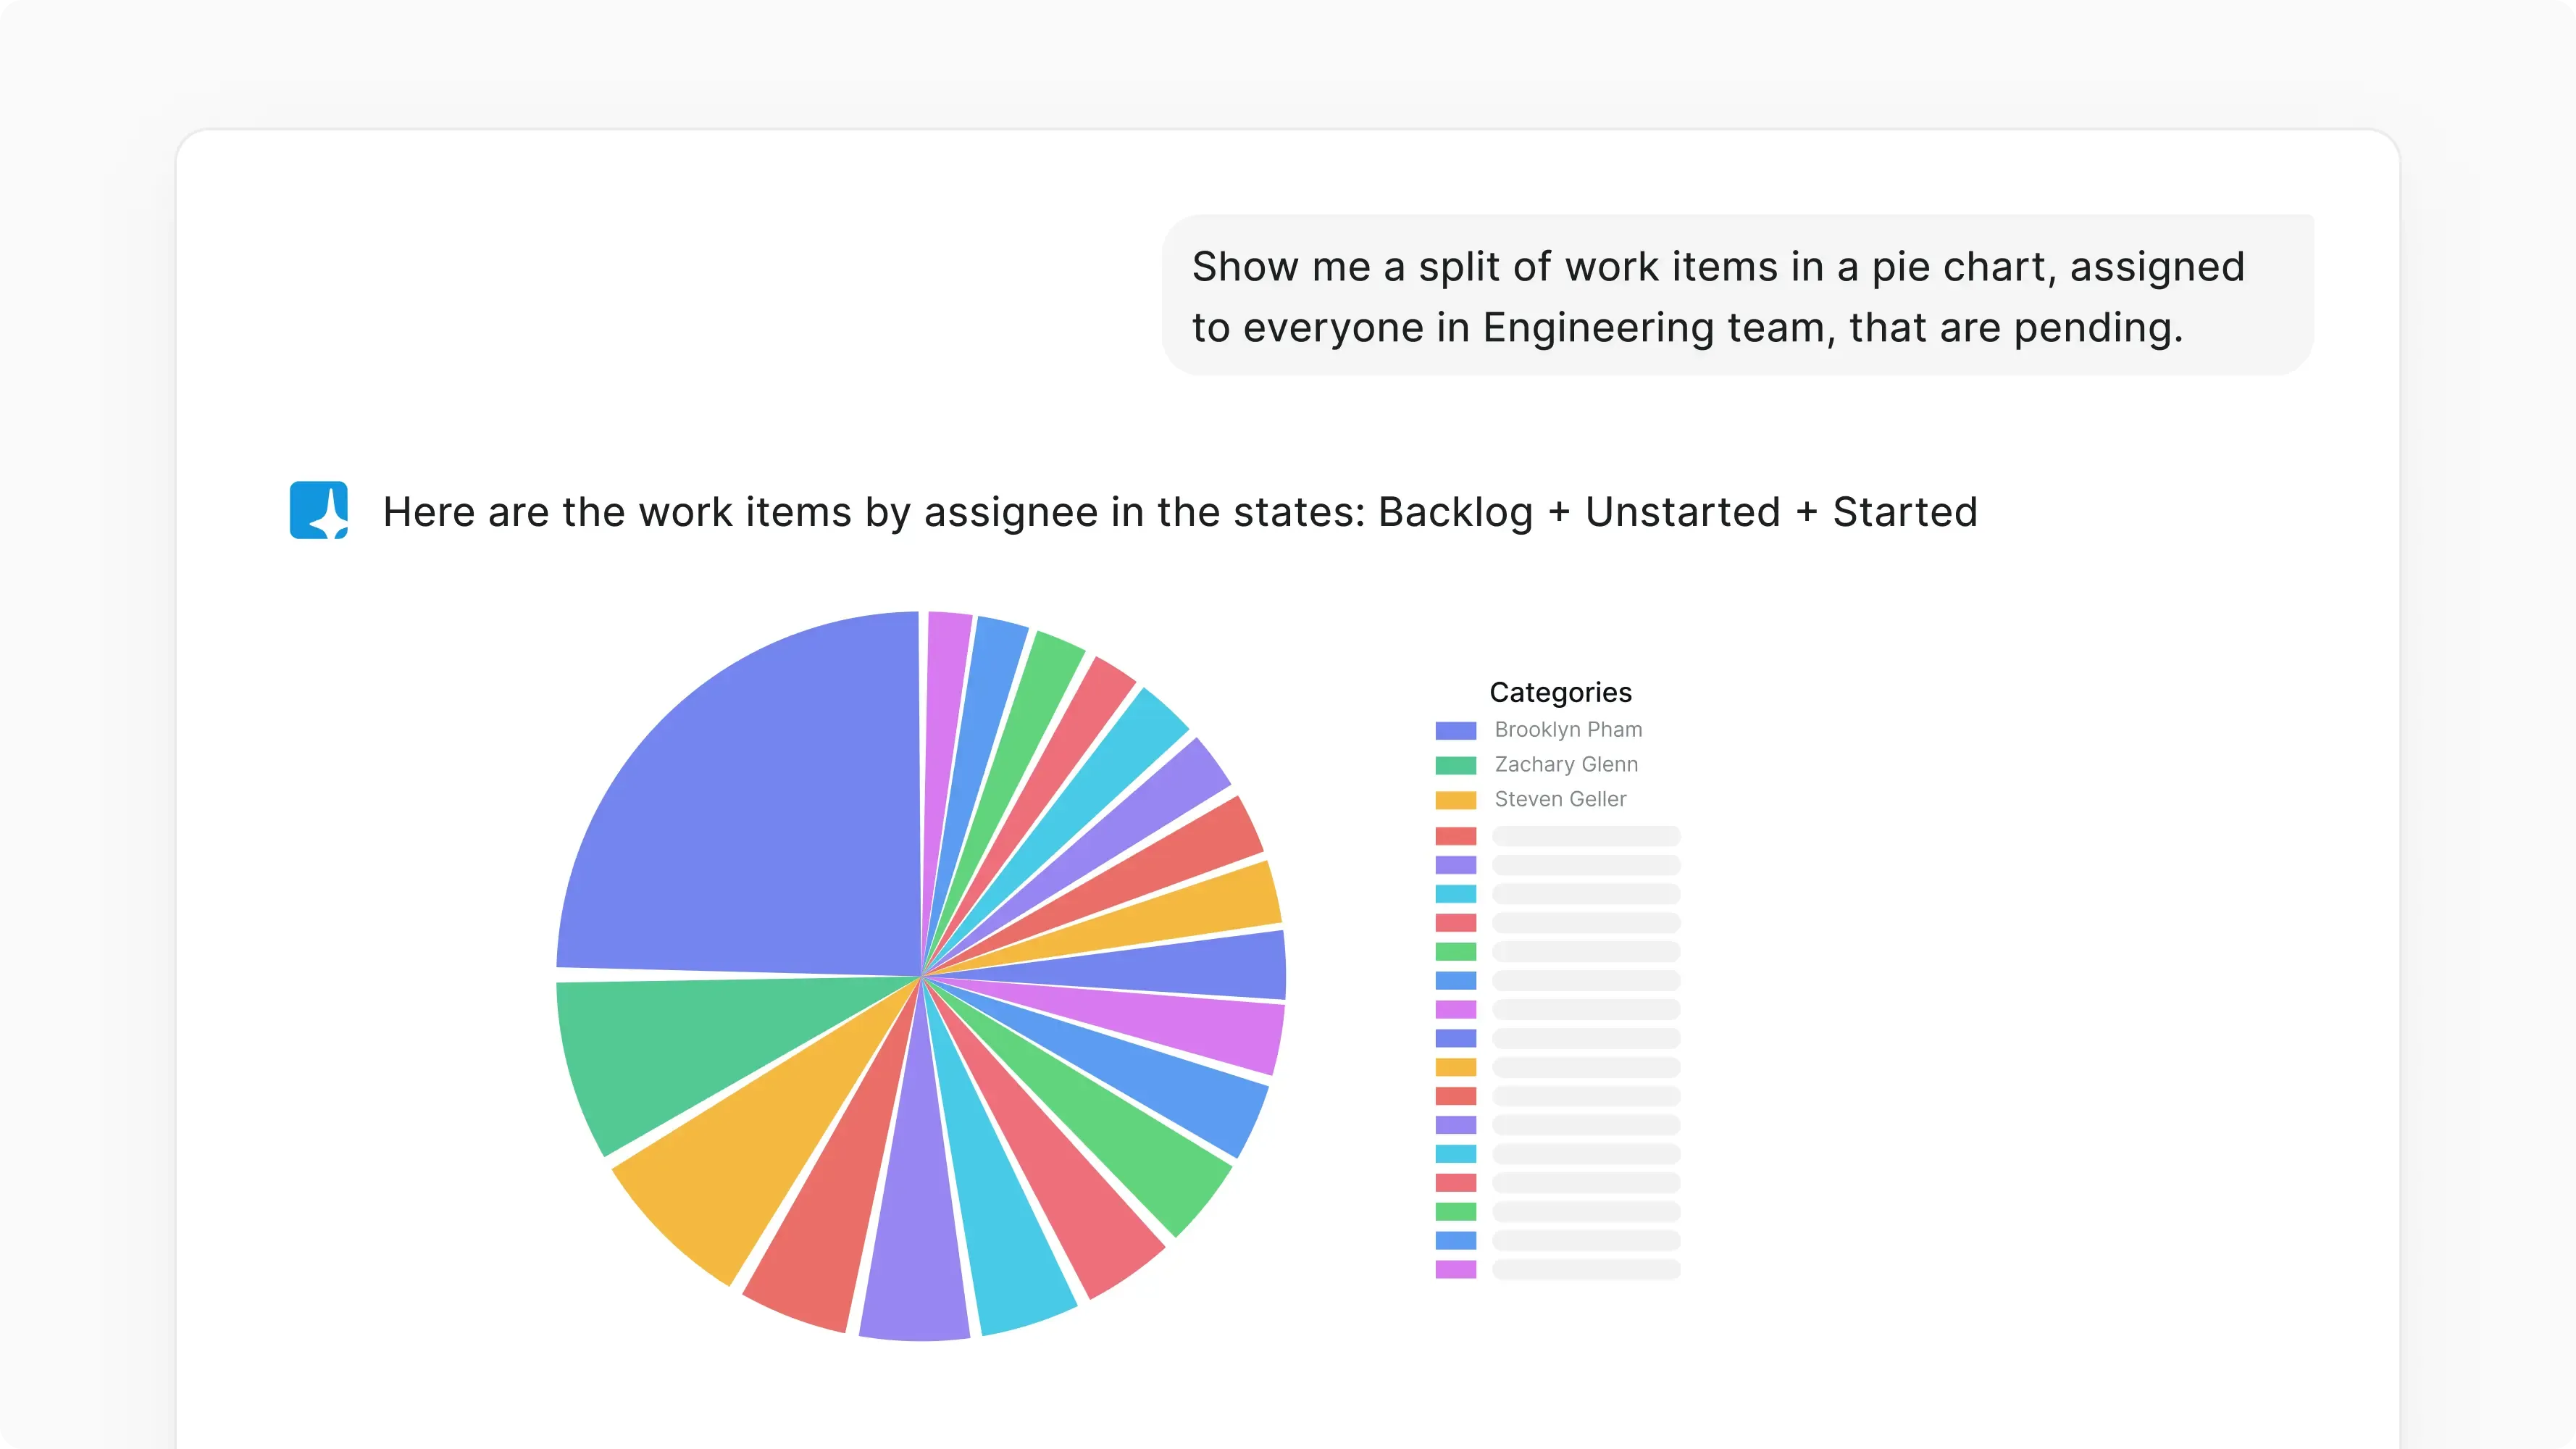Select the Brooklyn Pham legend color swatch

click(x=1455, y=730)
